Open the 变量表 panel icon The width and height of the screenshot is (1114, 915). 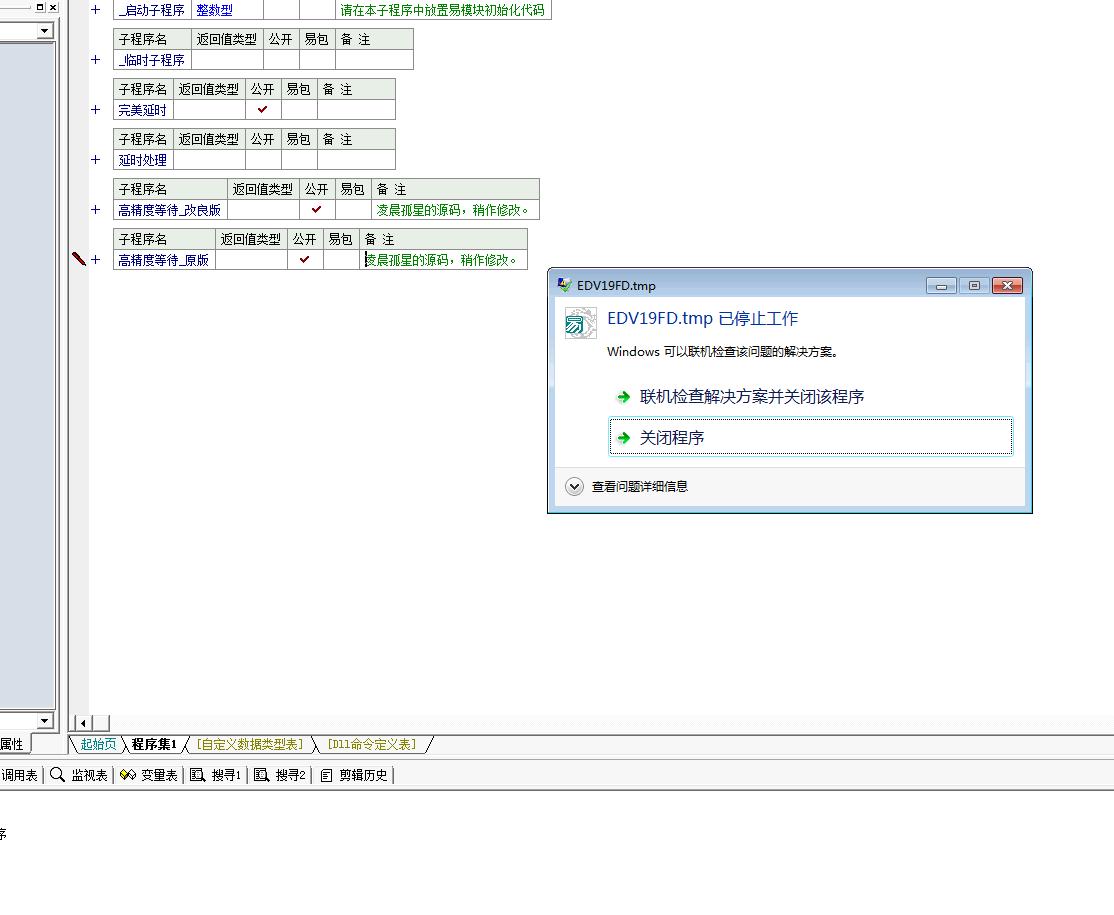[148, 775]
